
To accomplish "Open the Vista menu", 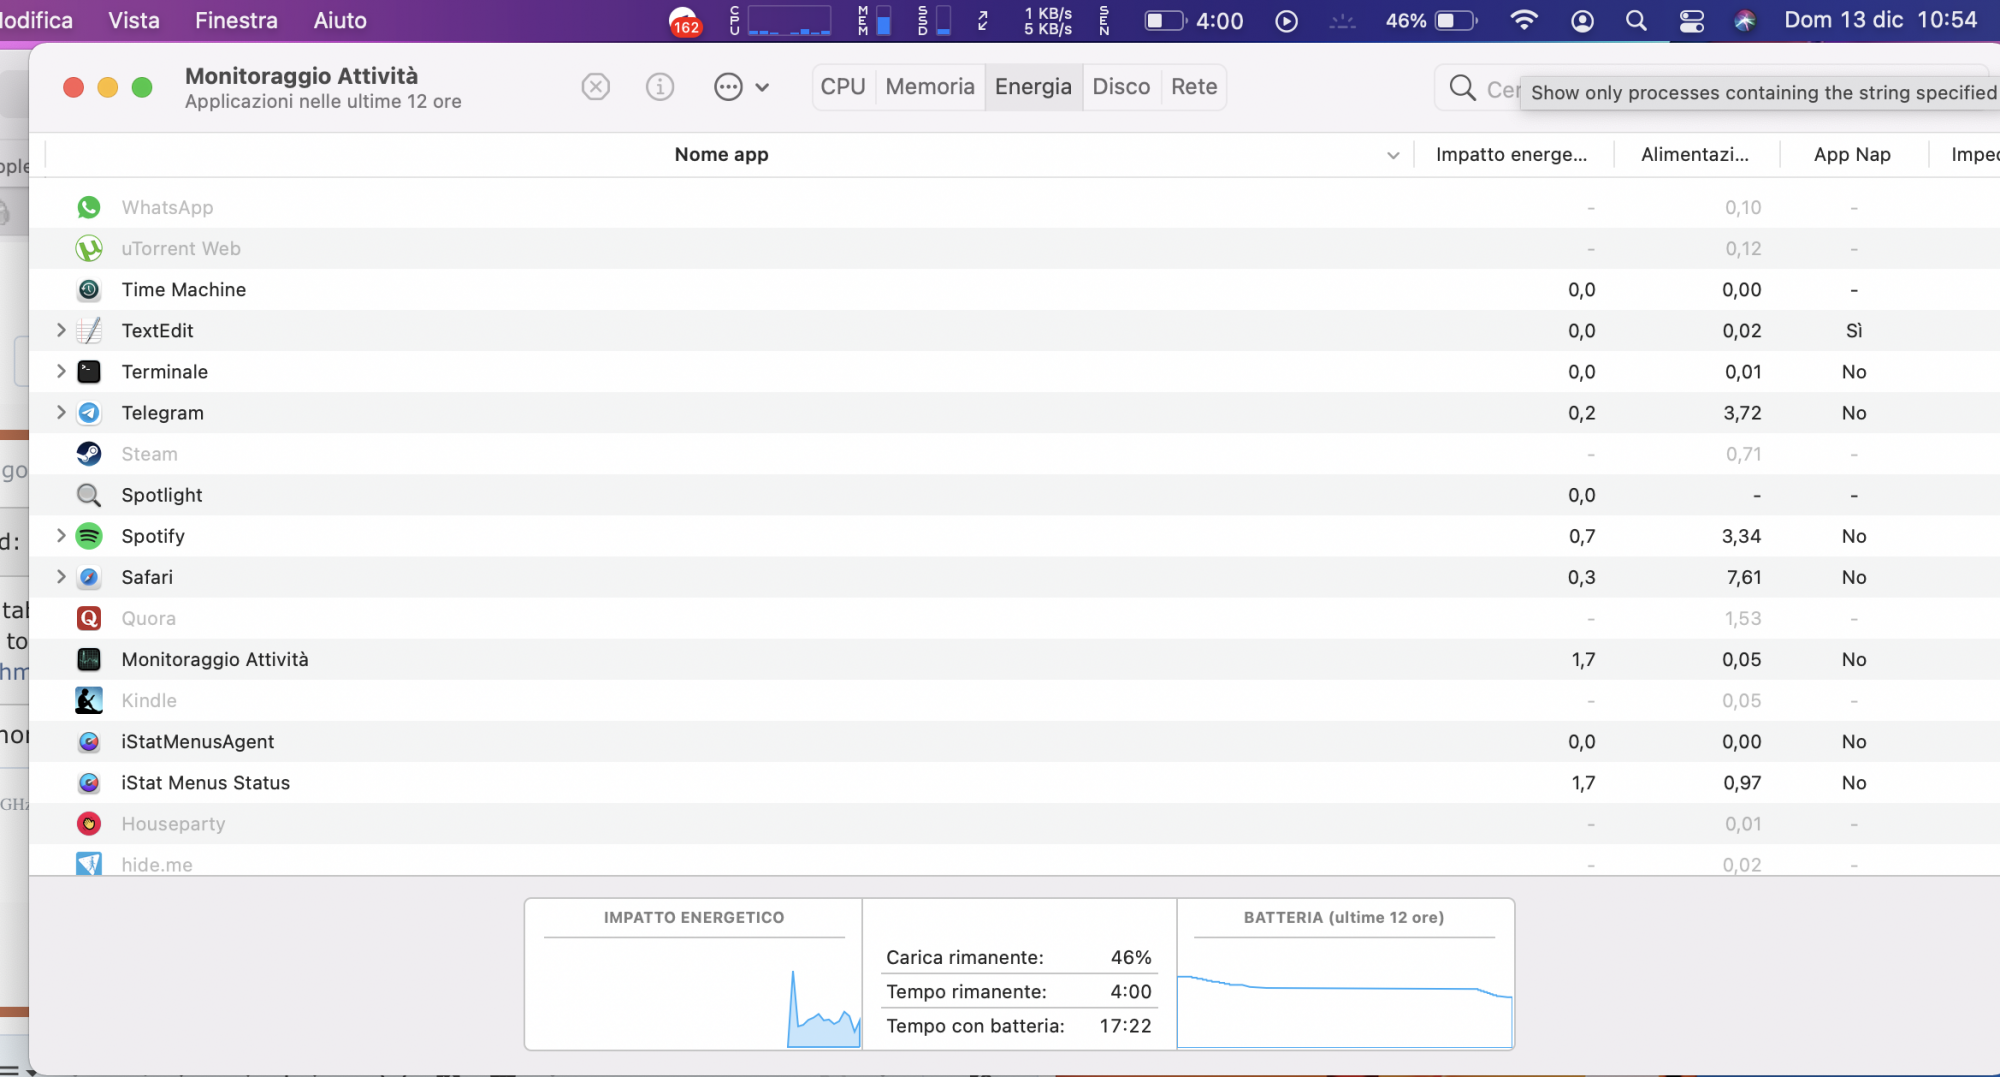I will pyautogui.click(x=134, y=20).
